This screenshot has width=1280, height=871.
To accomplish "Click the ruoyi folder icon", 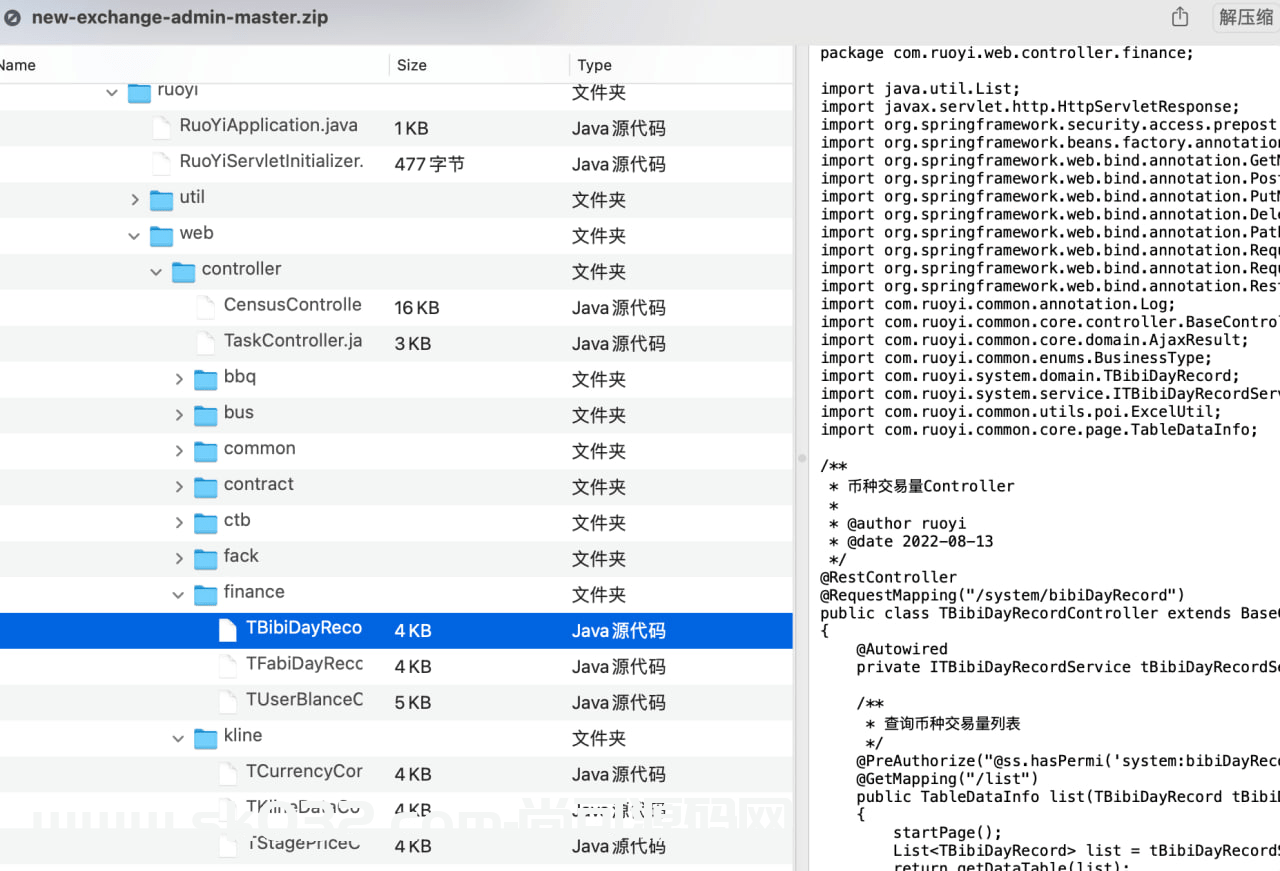I will click(x=139, y=92).
